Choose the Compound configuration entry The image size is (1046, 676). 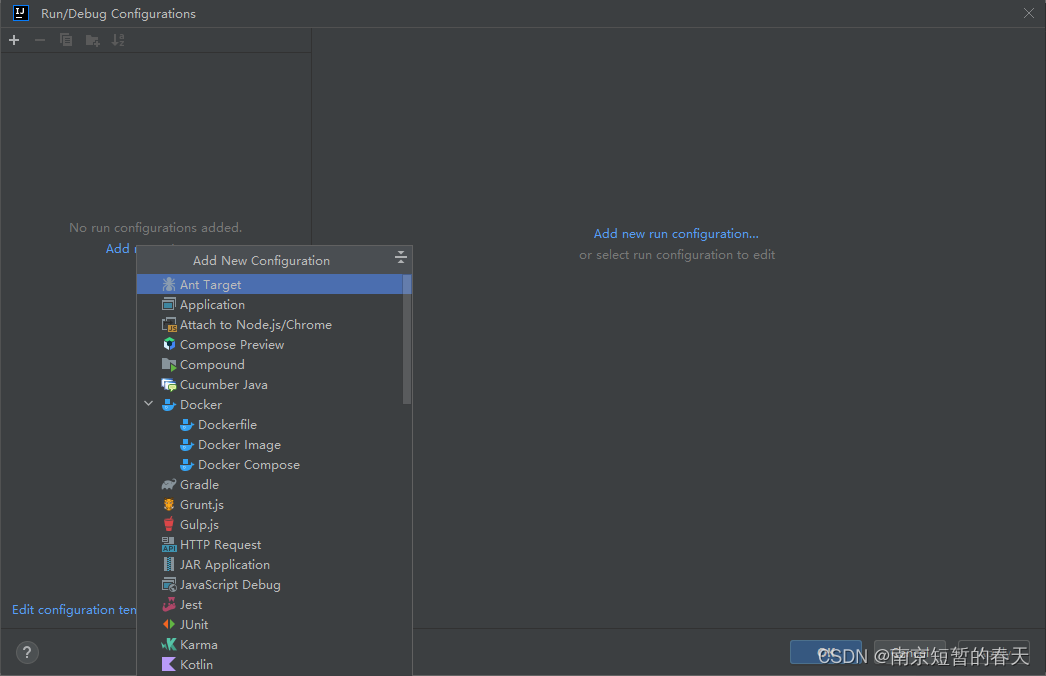tap(274, 364)
